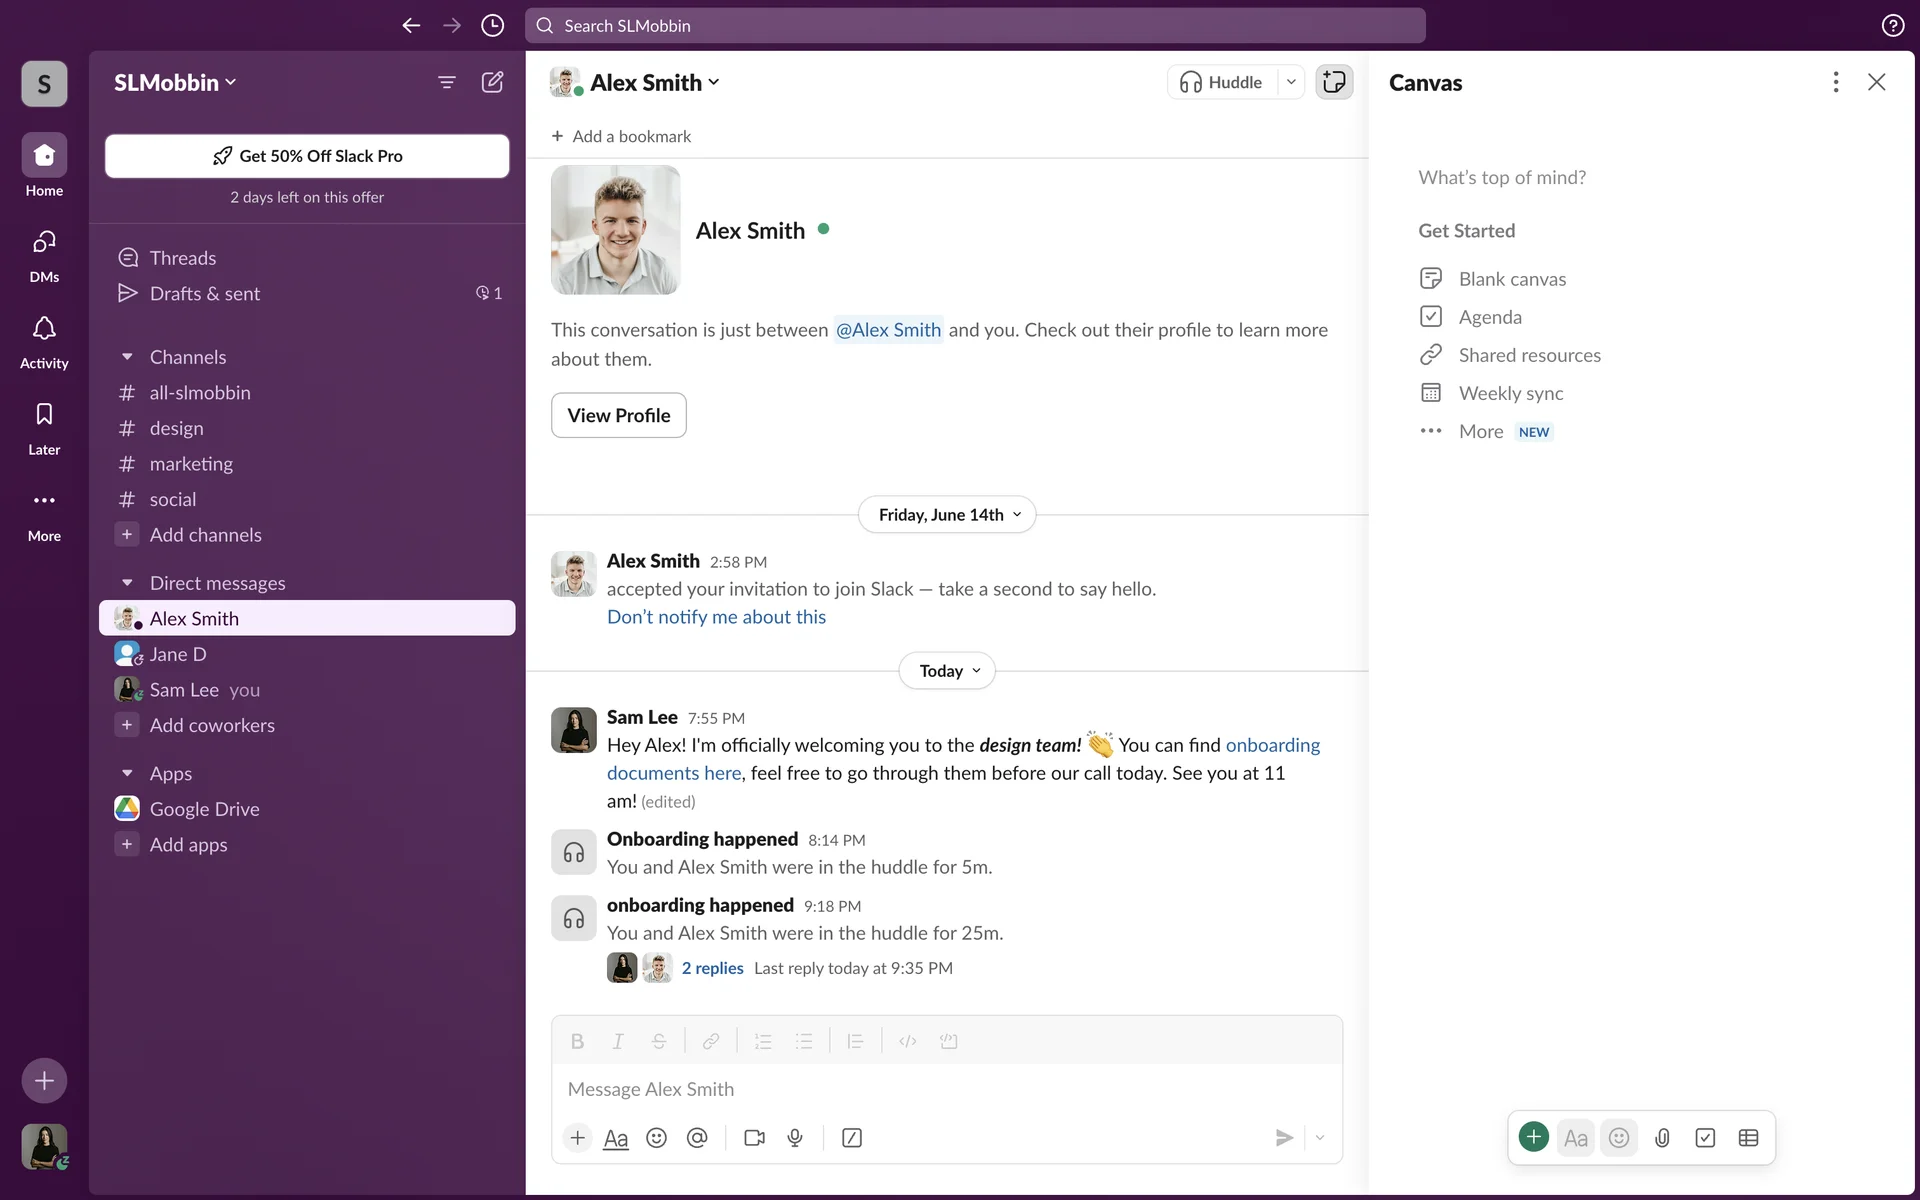Click the record video clip icon

(754, 1138)
